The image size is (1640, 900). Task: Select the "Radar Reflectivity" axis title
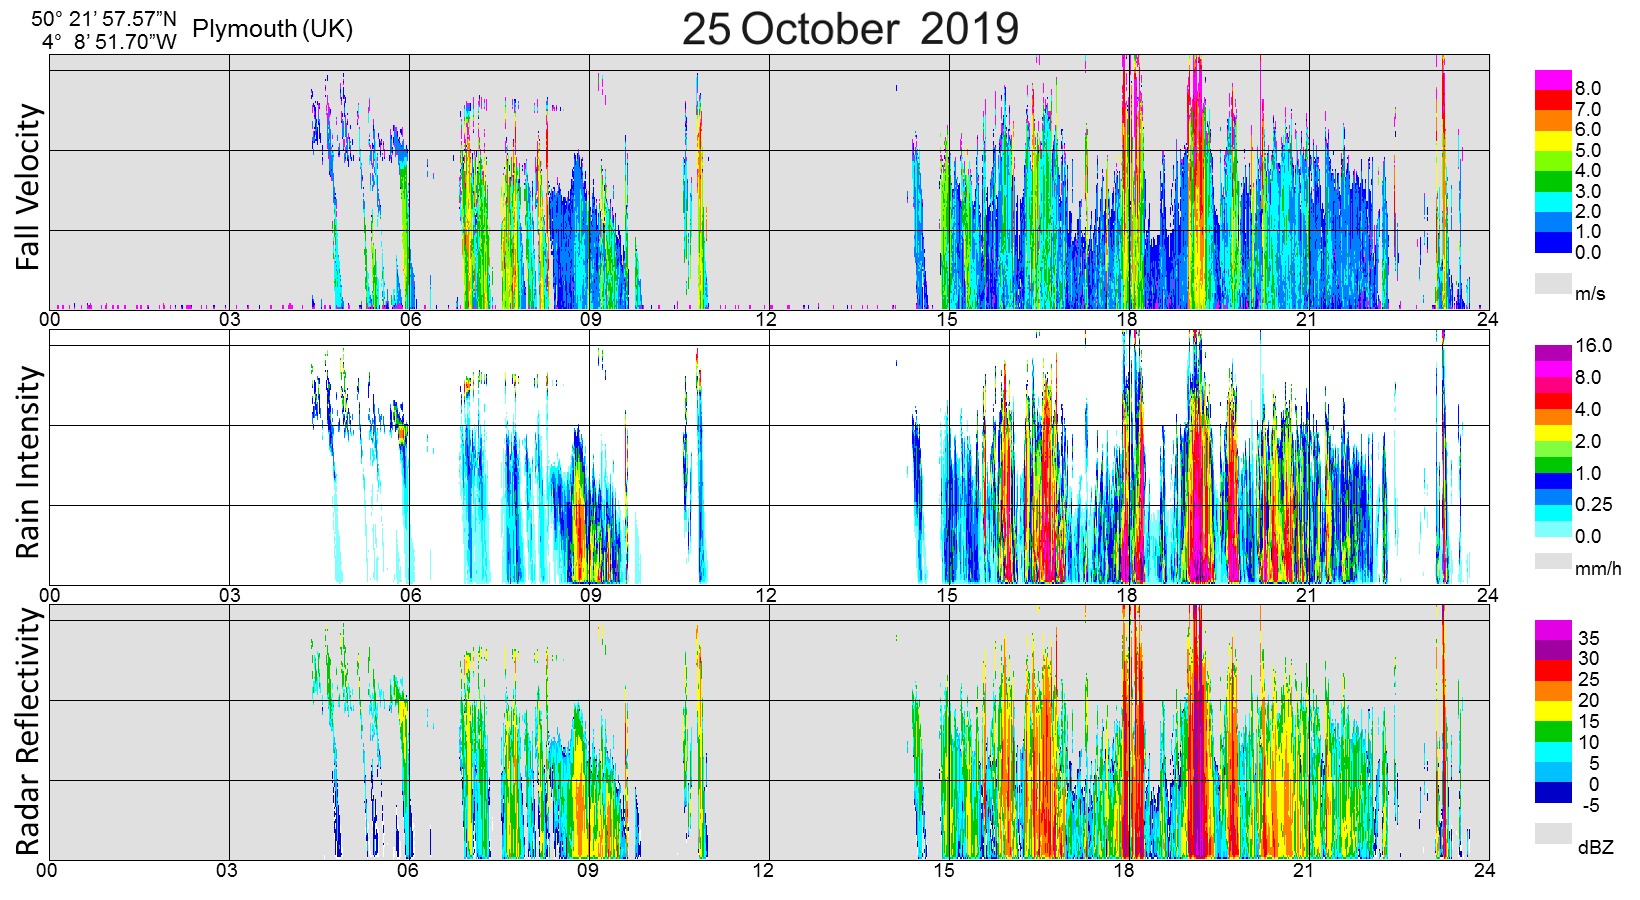coord(29,732)
